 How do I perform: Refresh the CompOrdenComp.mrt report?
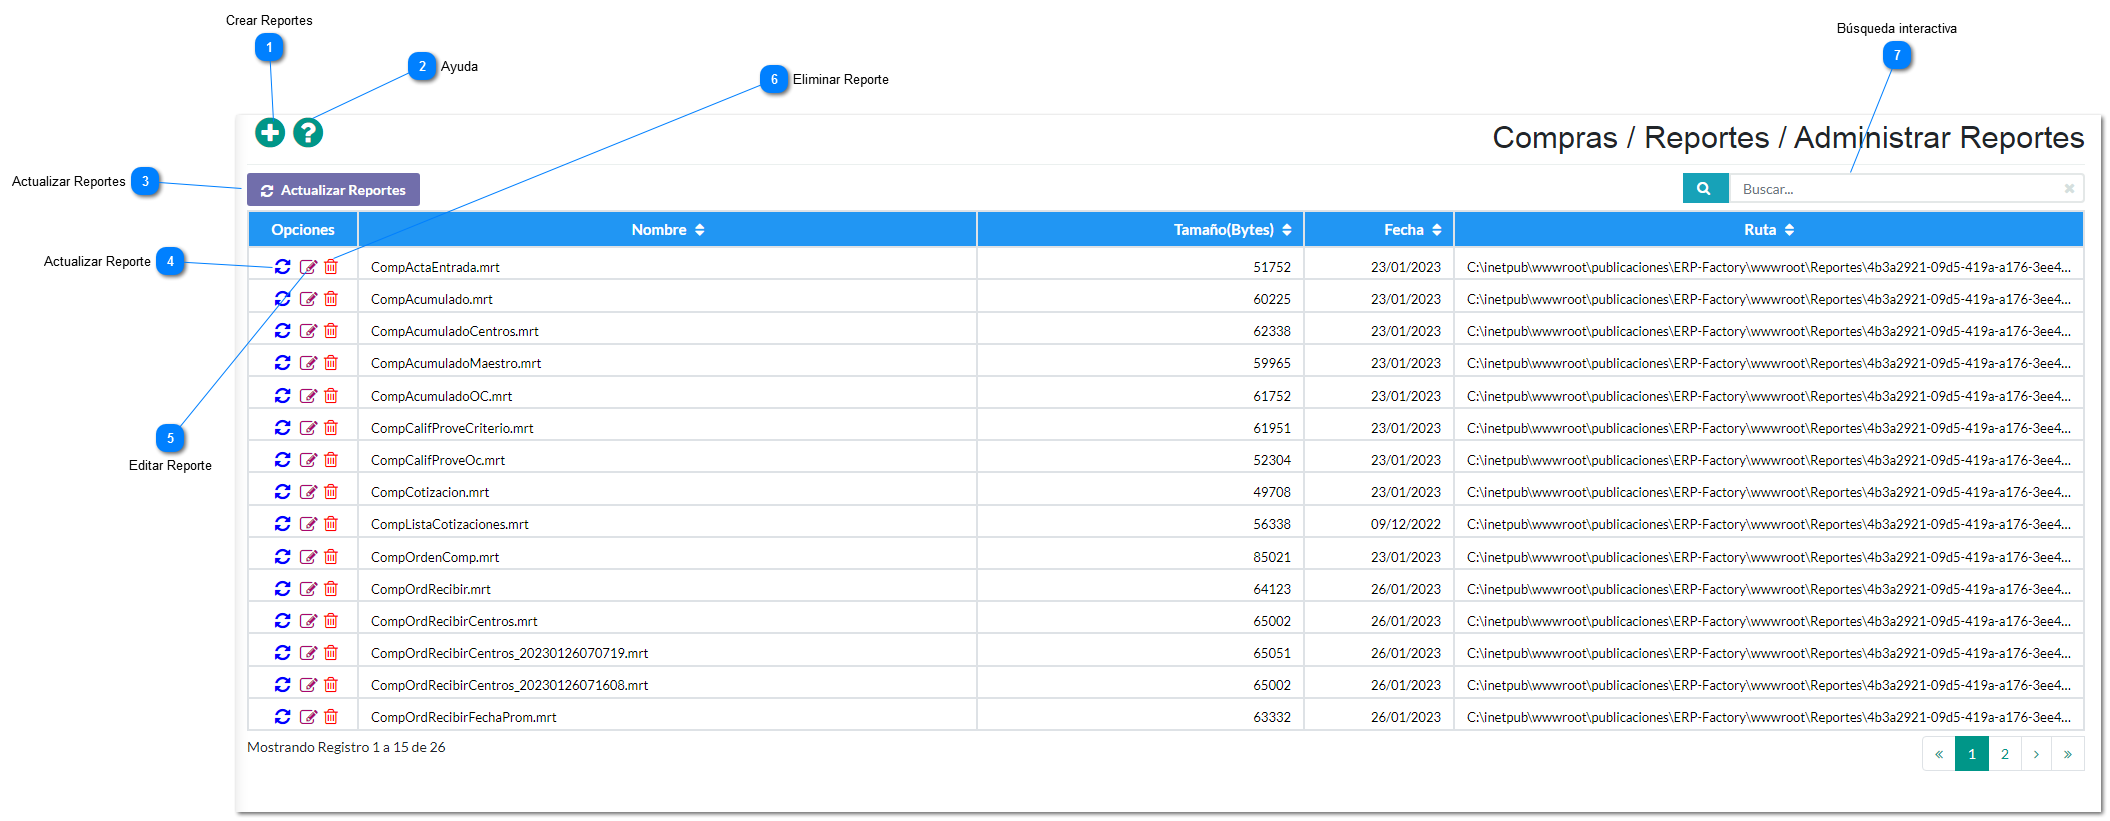tap(283, 557)
